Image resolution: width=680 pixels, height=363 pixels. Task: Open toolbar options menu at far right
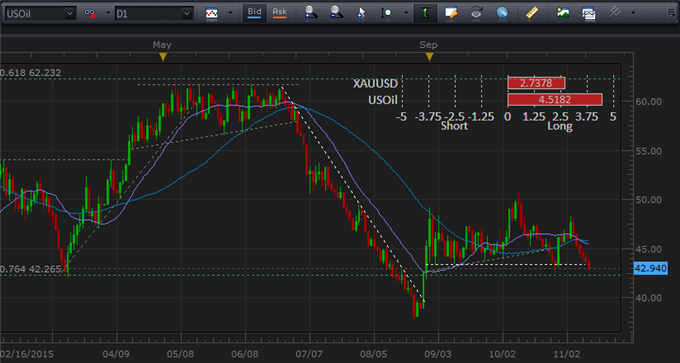pyautogui.click(x=672, y=13)
